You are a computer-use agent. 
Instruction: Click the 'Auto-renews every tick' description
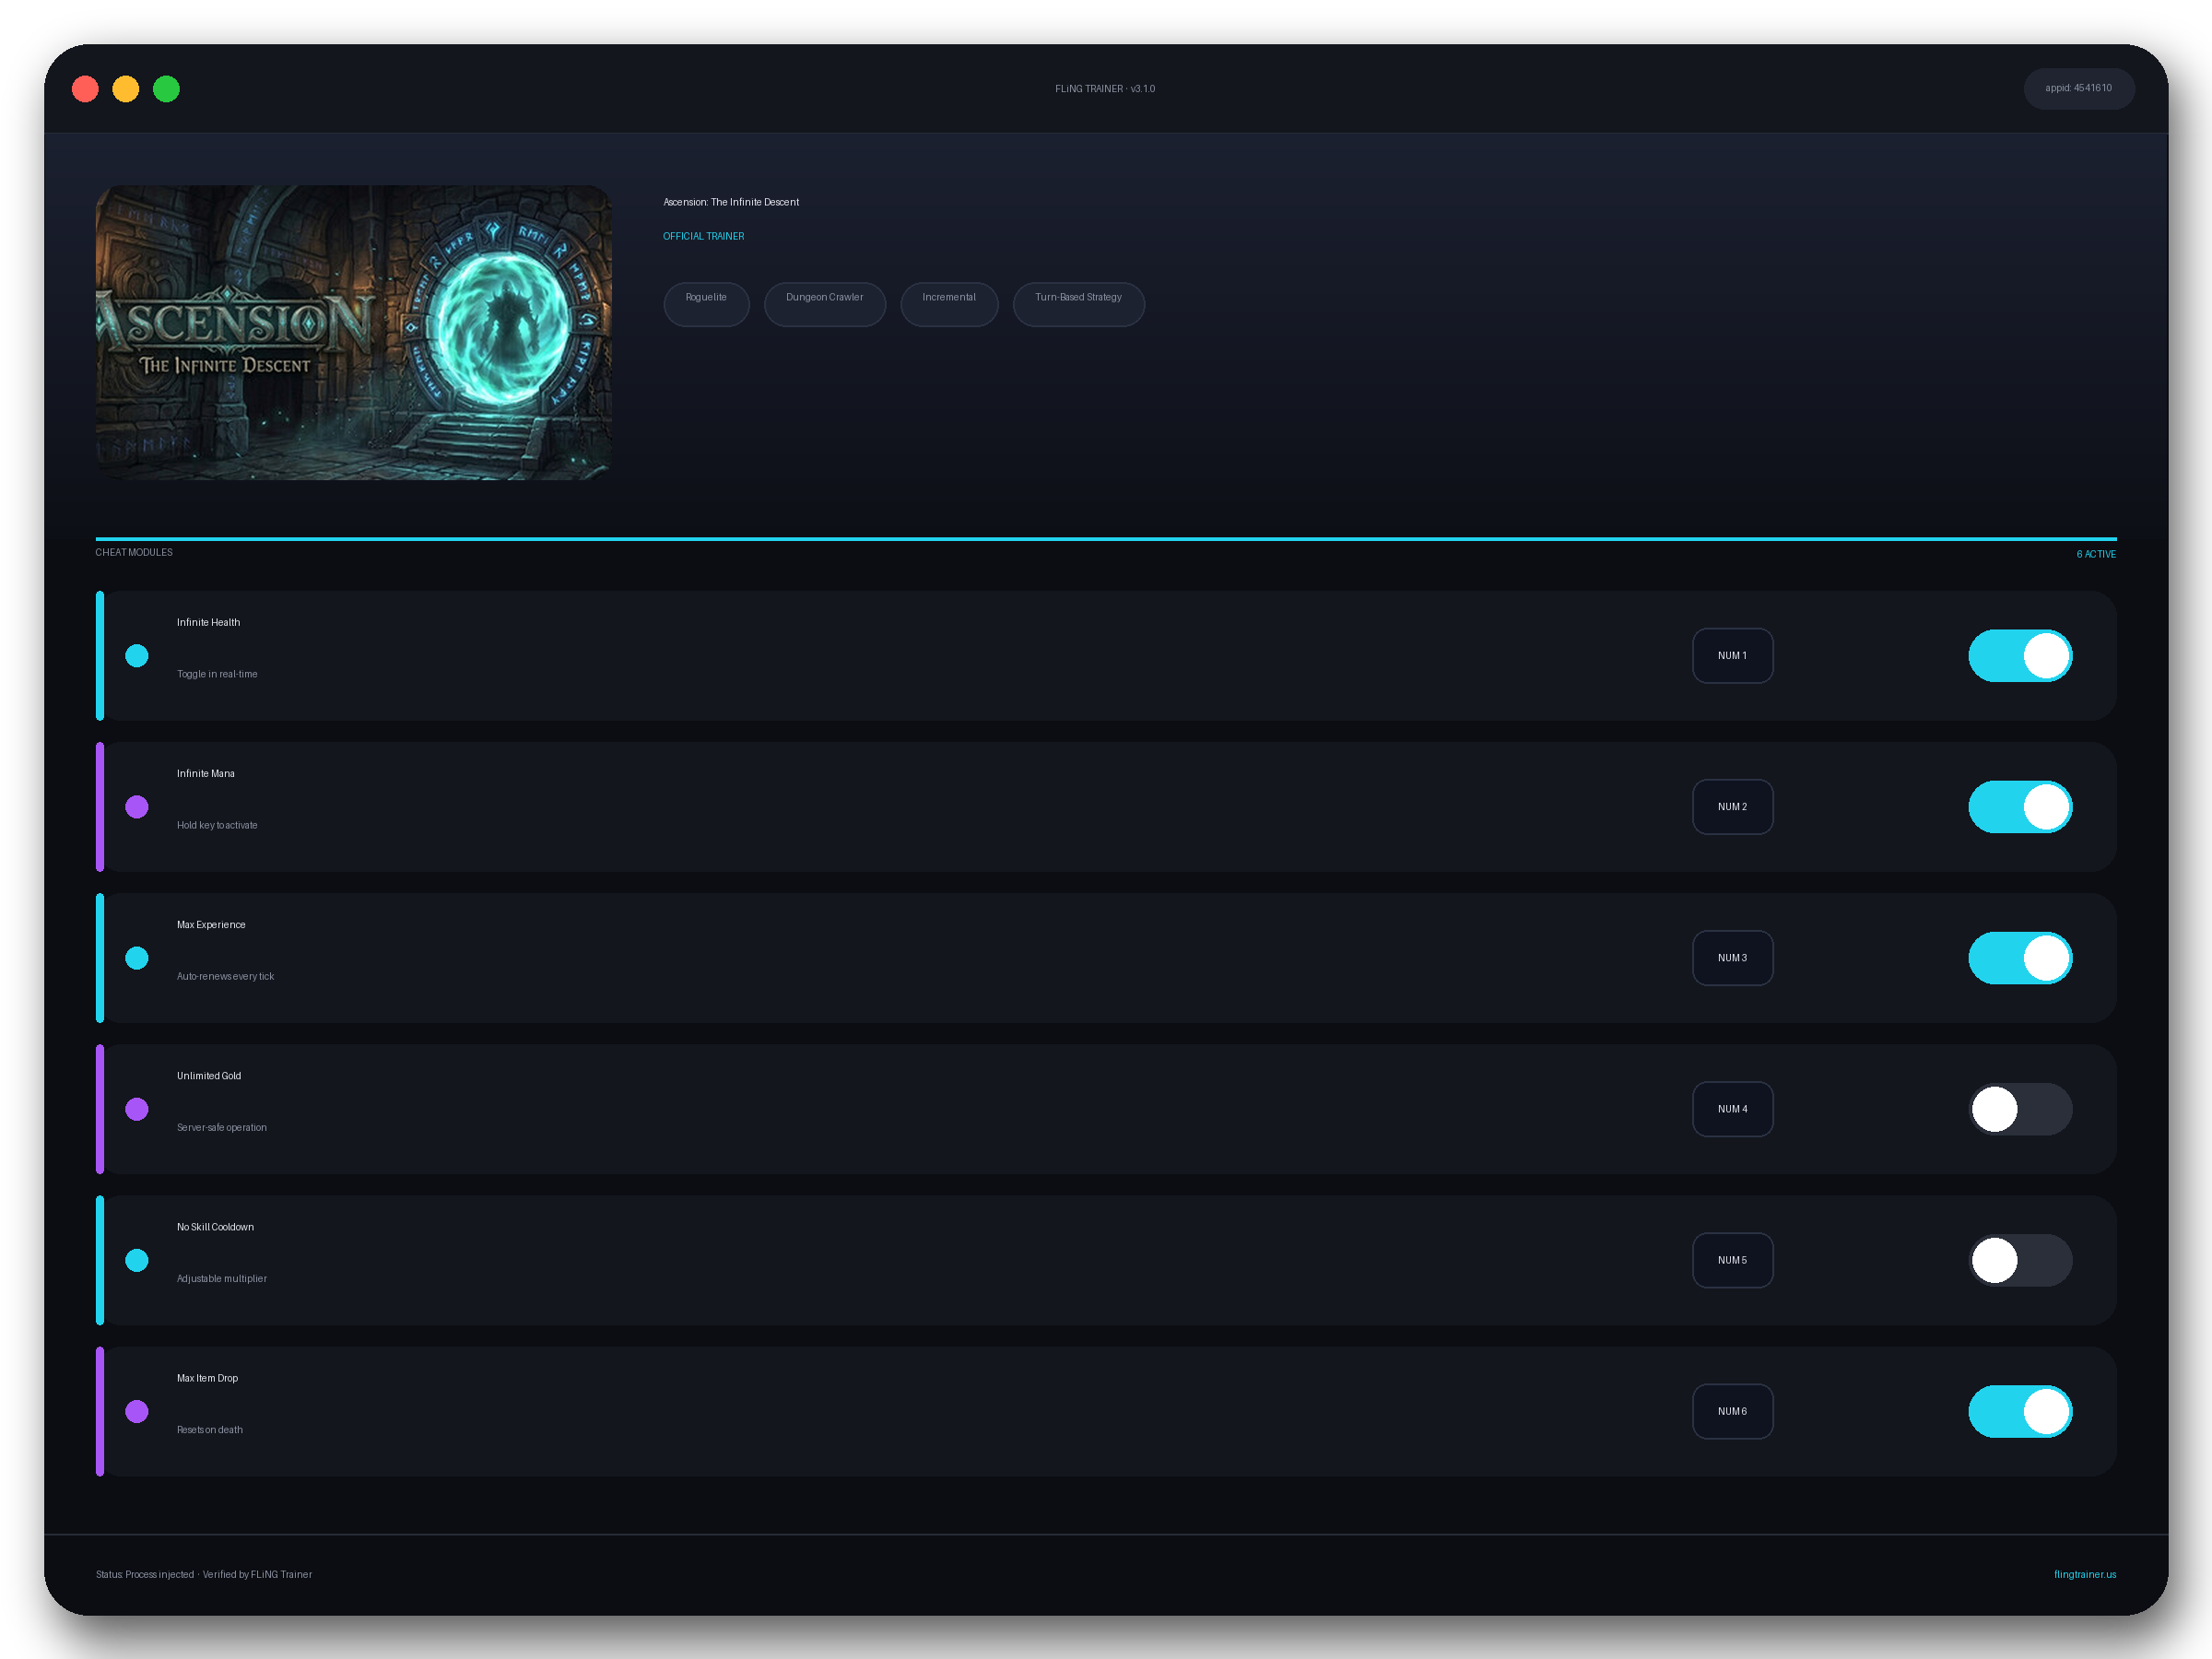[225, 976]
